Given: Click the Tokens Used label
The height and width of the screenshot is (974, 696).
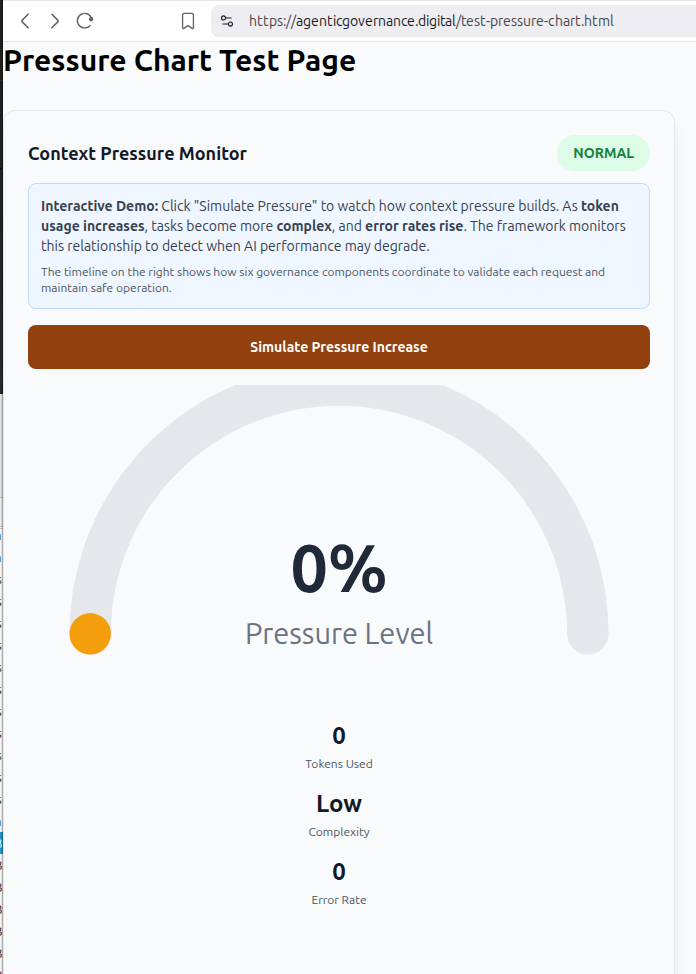Looking at the screenshot, I should click(x=339, y=764).
